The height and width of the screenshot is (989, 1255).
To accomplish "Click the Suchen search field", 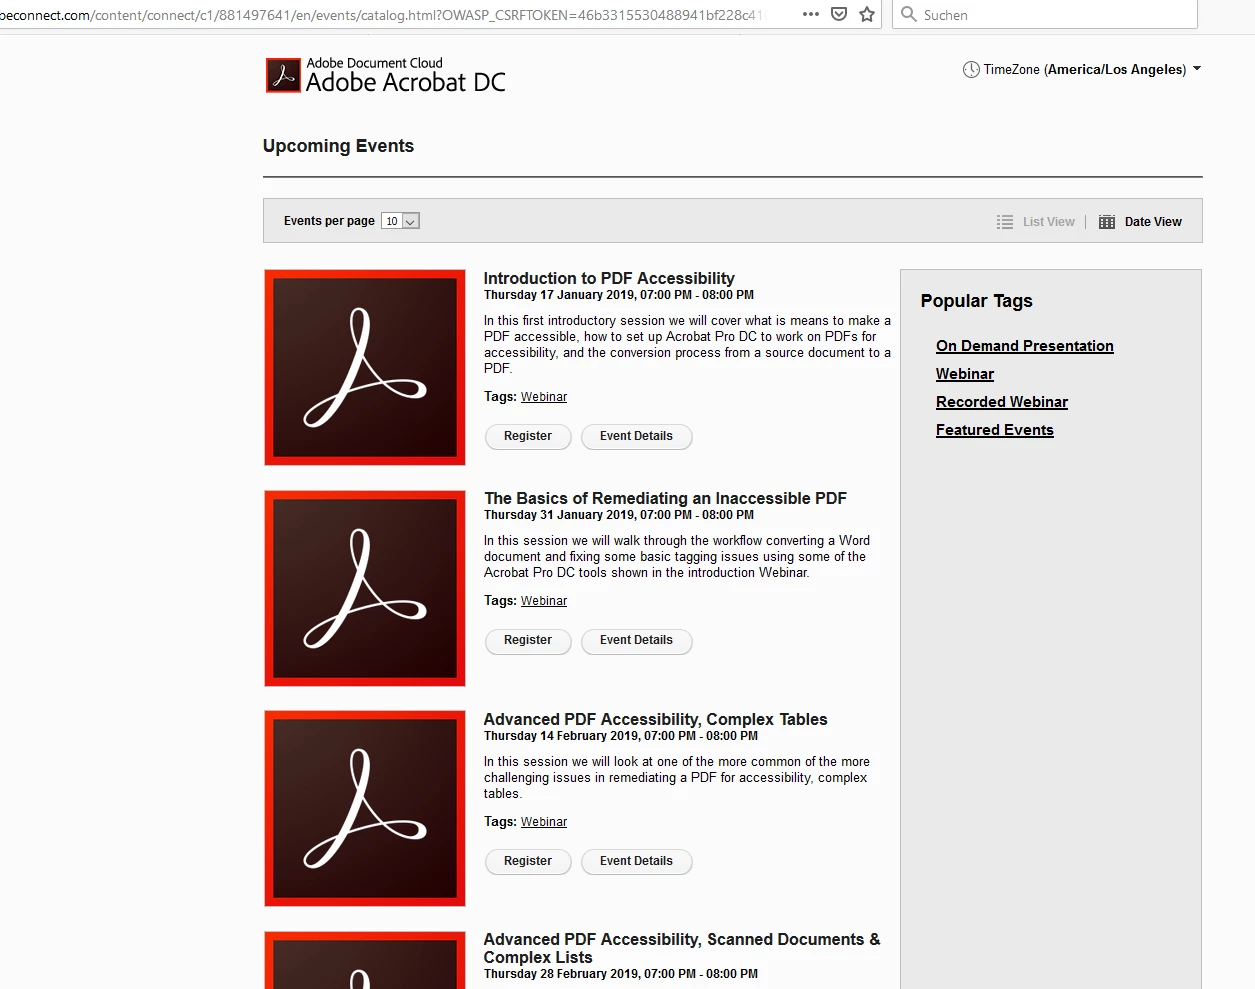I will coord(1045,14).
